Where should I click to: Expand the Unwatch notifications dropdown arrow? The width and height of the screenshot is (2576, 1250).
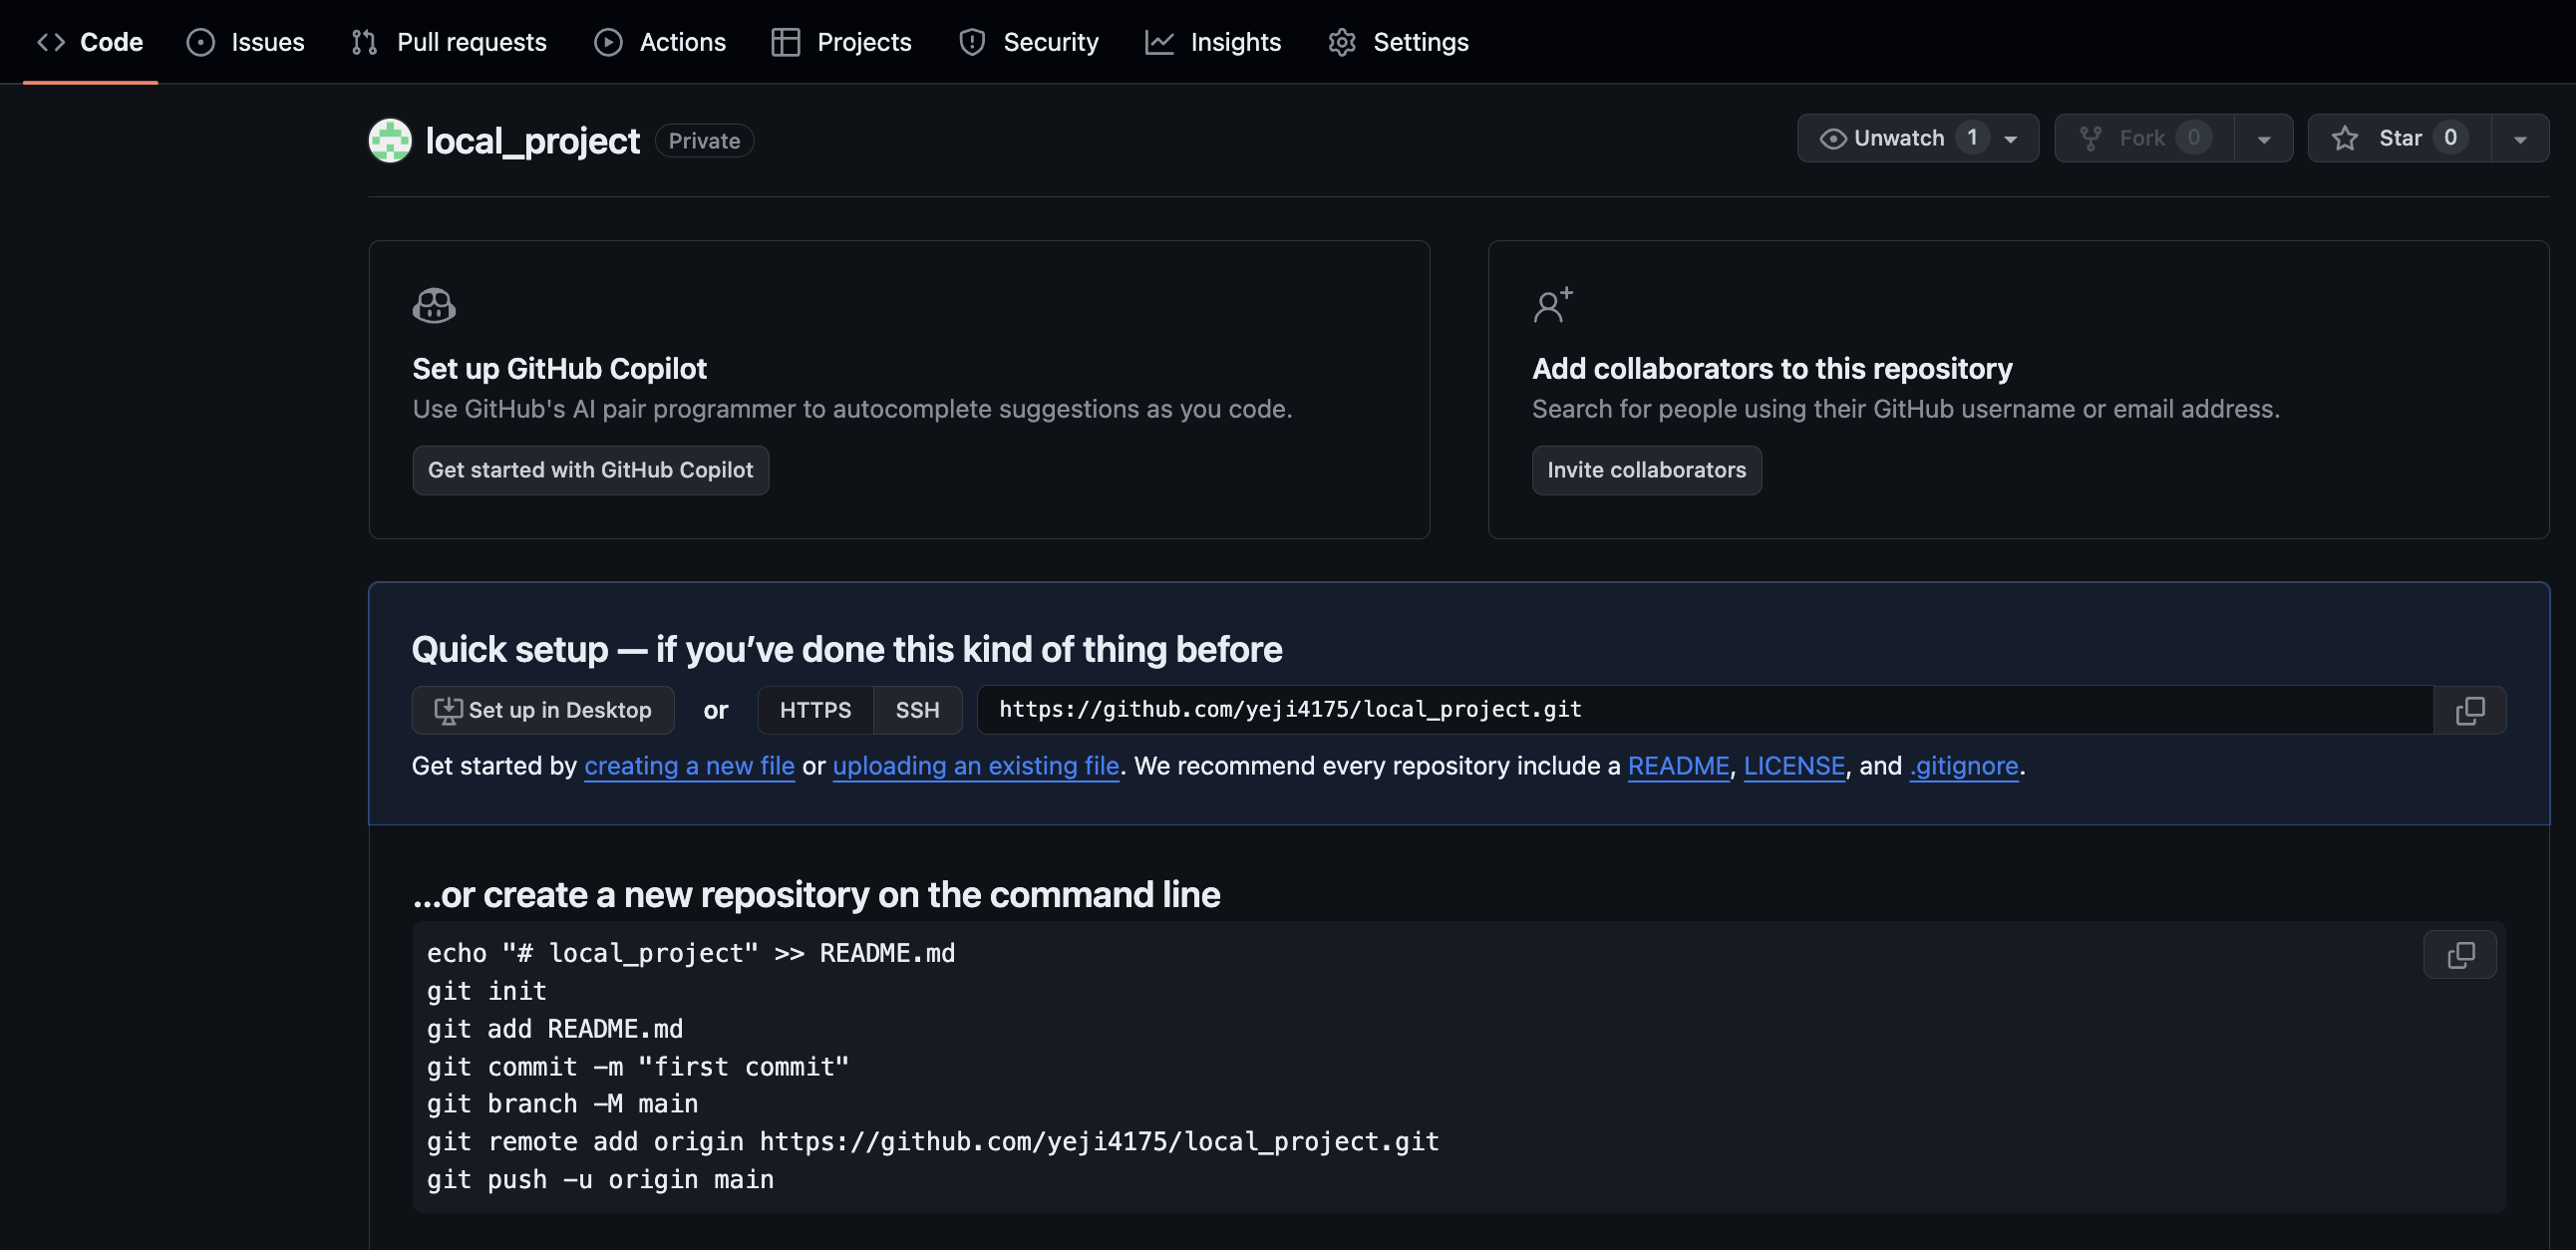coord(2011,139)
